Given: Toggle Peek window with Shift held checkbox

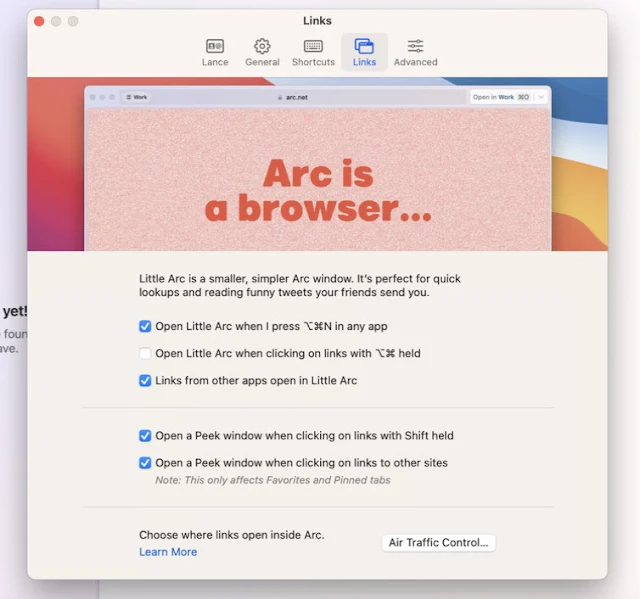Looking at the screenshot, I should click(x=145, y=435).
